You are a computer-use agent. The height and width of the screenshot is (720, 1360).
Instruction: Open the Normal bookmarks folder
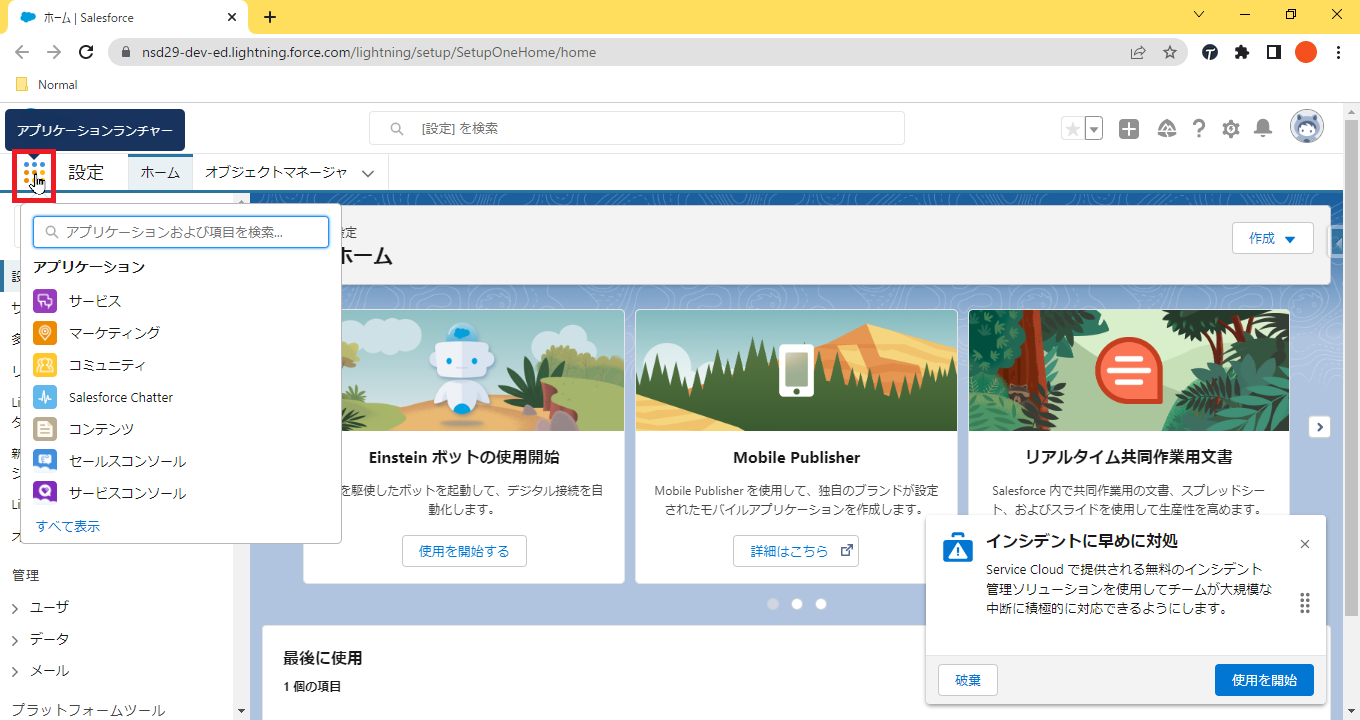pos(47,85)
